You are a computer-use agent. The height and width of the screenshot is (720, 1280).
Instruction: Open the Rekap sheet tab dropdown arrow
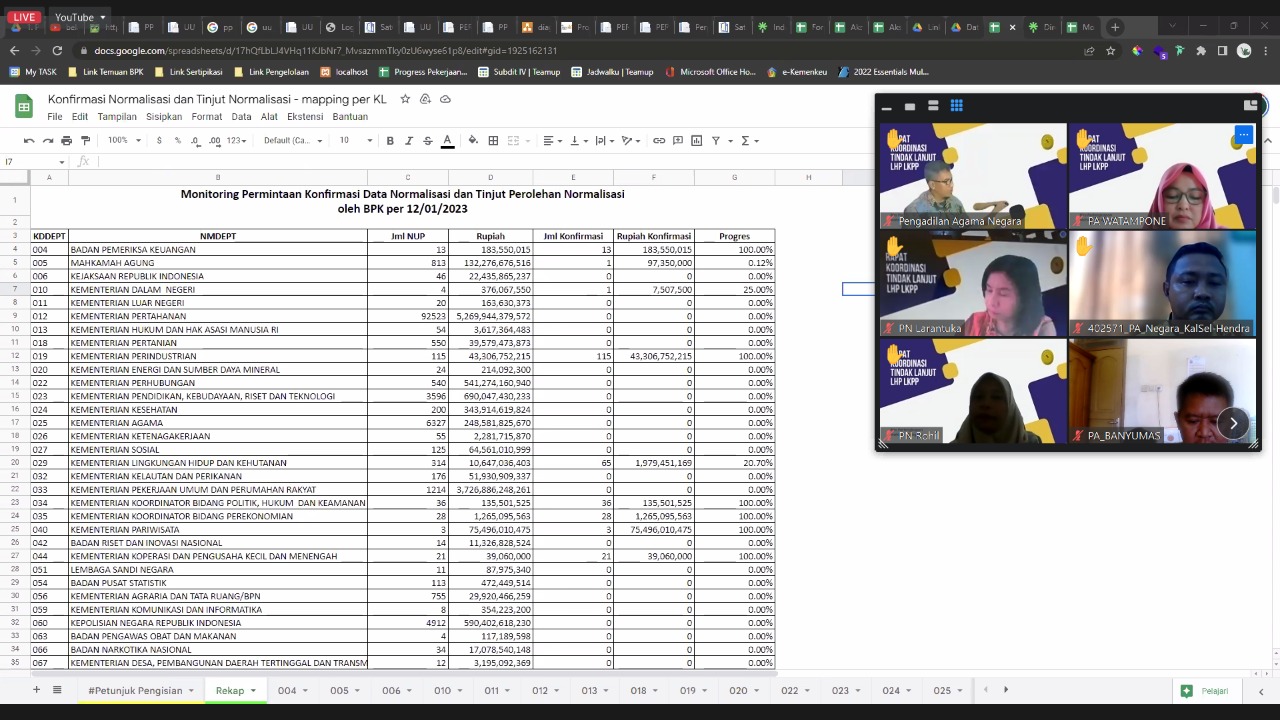point(253,691)
